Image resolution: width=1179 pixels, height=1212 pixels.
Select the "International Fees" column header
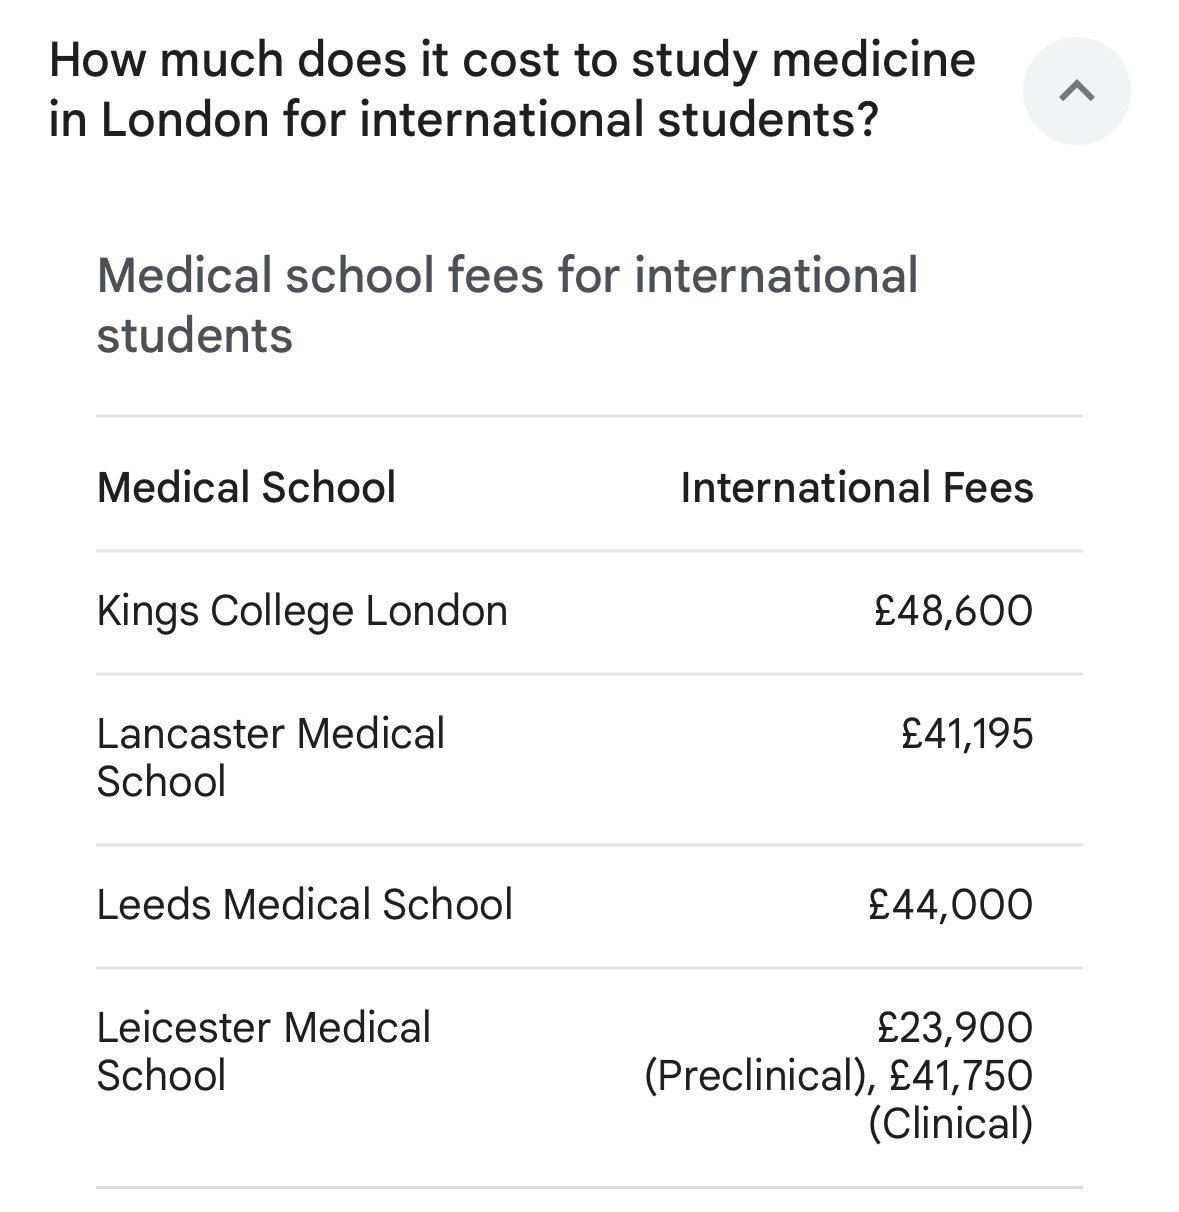857,488
